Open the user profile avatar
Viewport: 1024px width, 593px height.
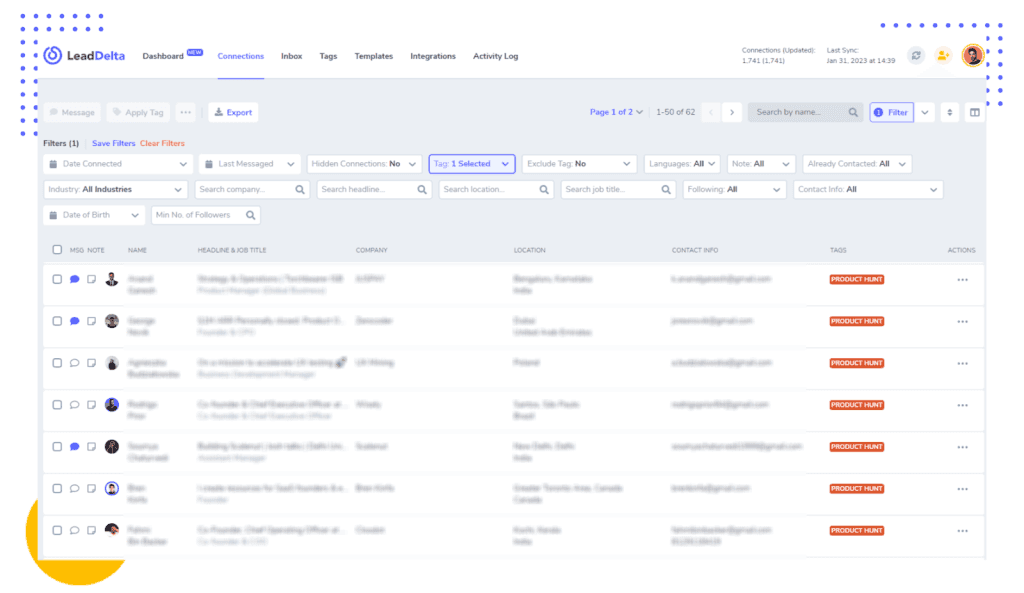[x=972, y=56]
